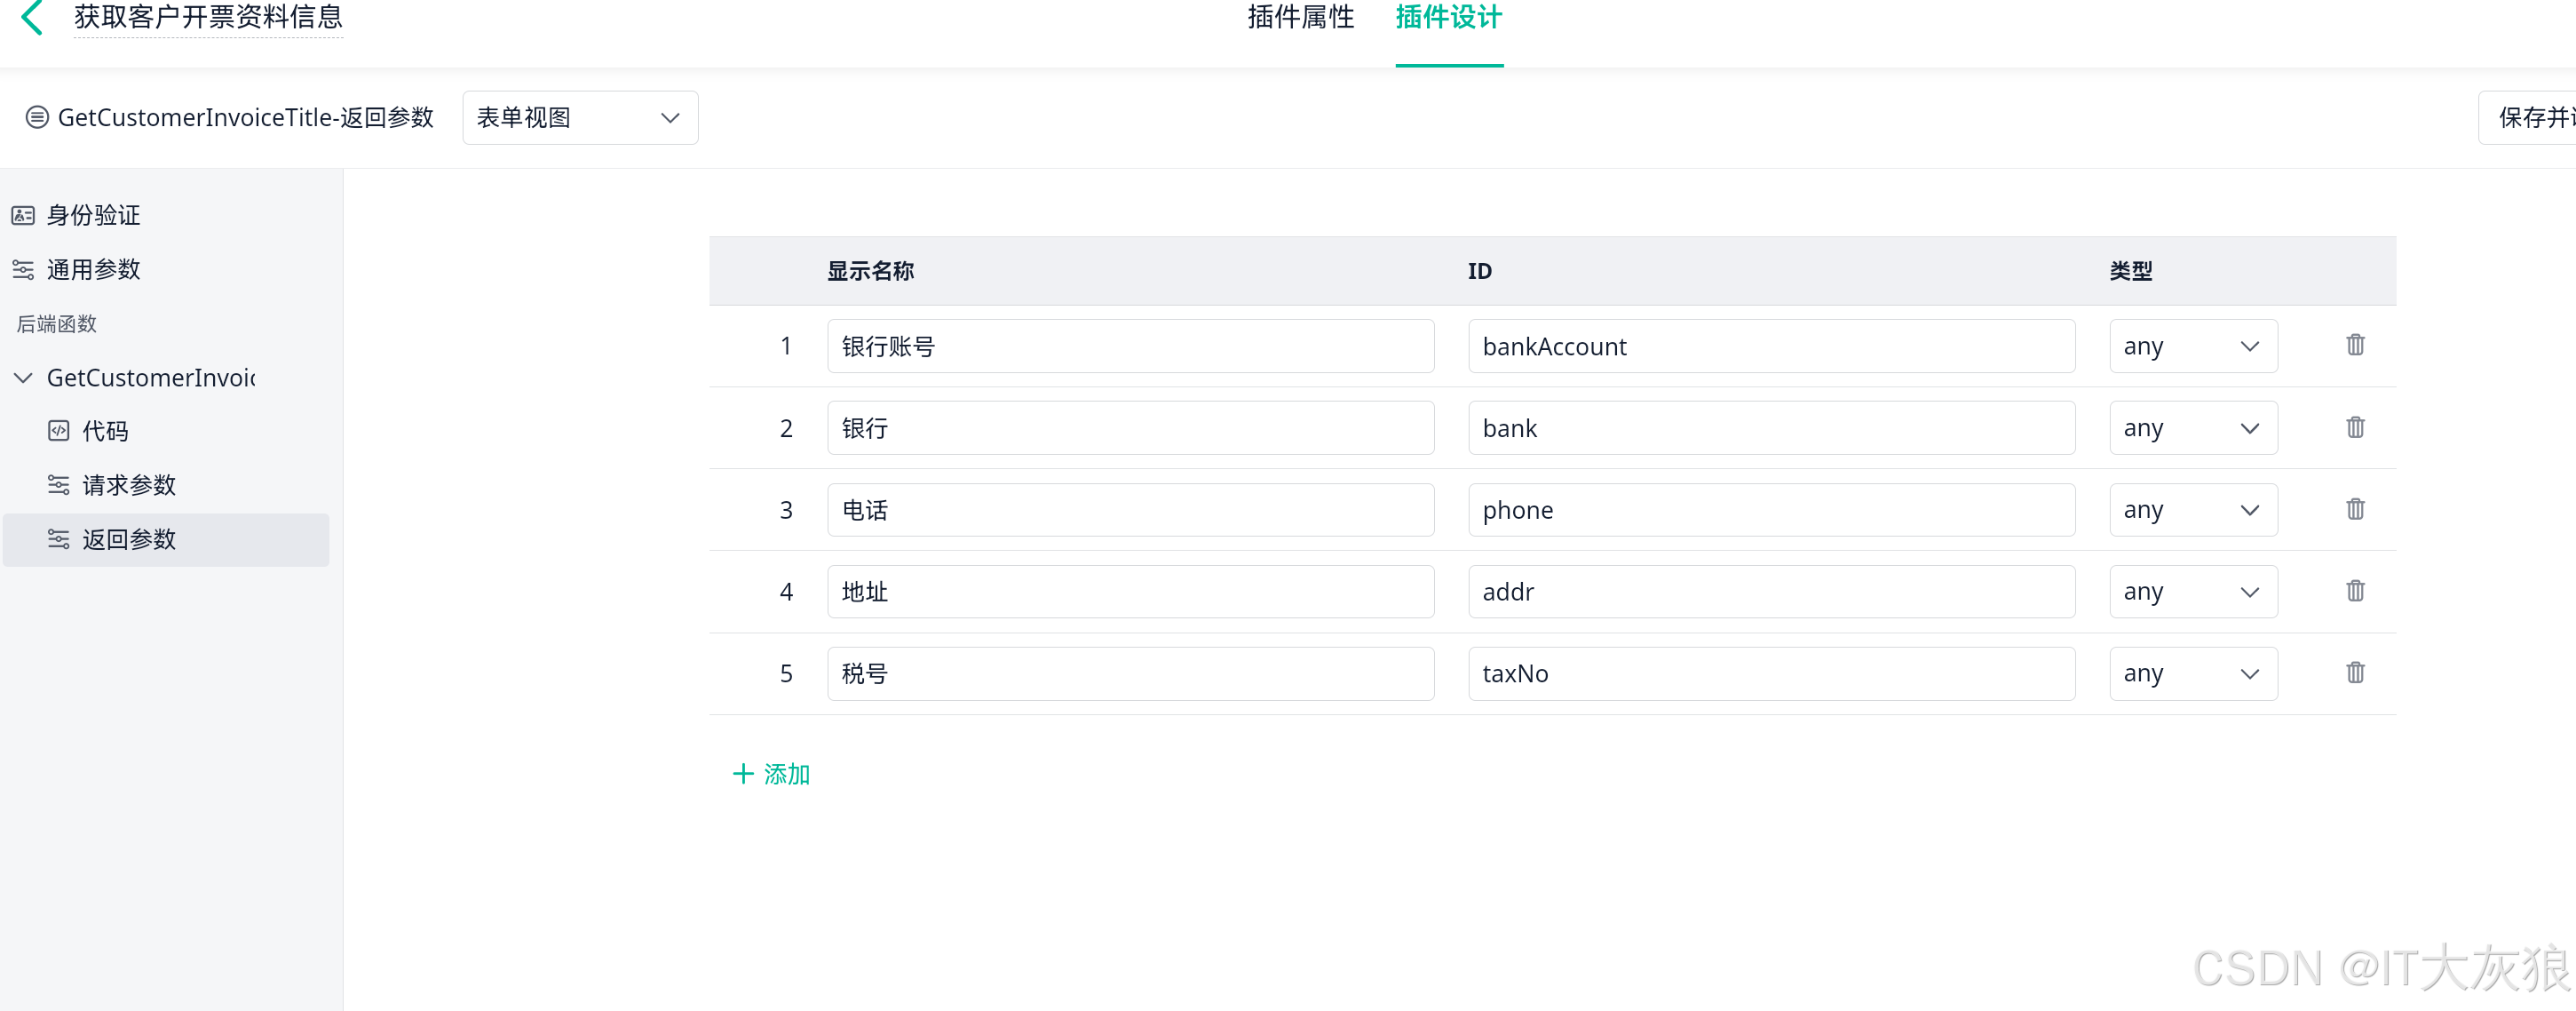
Task: Click trash icon for addr row
Action: click(2355, 591)
